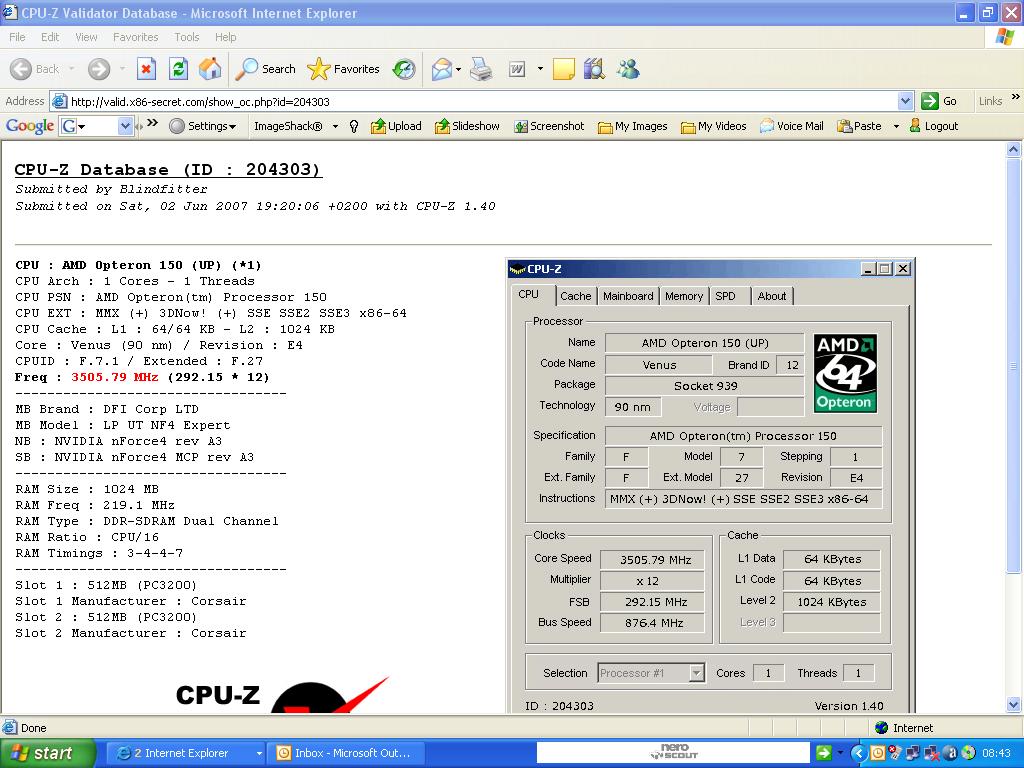This screenshot has width=1024, height=768.
Task: Open the File menu
Action: click(x=18, y=37)
